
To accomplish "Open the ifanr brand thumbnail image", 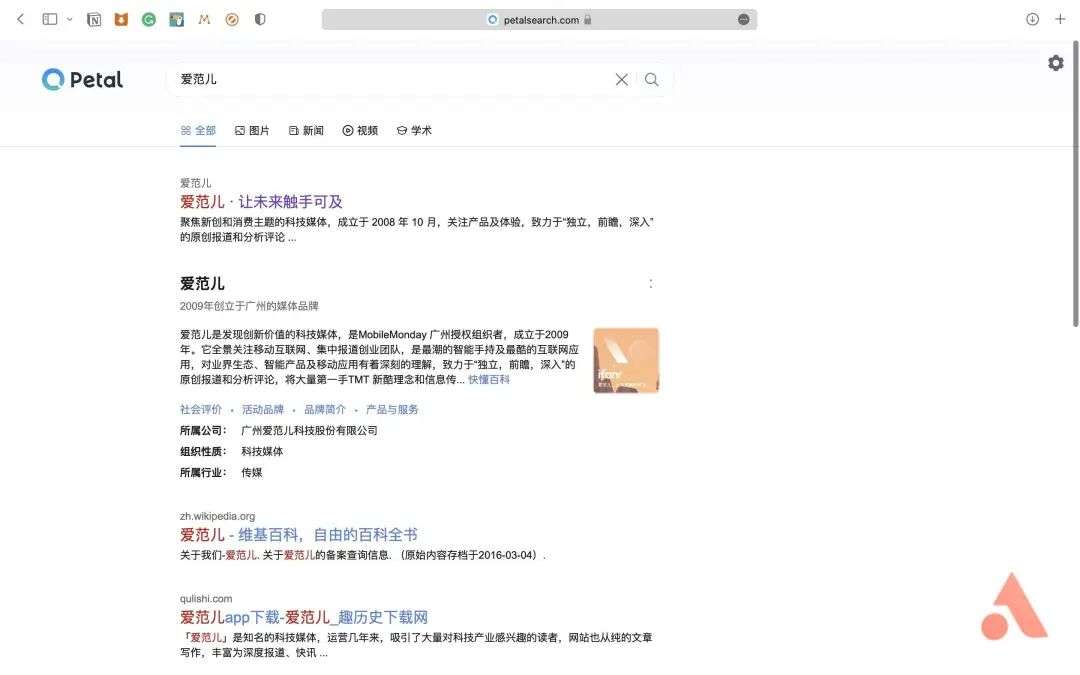I will coord(626,360).
